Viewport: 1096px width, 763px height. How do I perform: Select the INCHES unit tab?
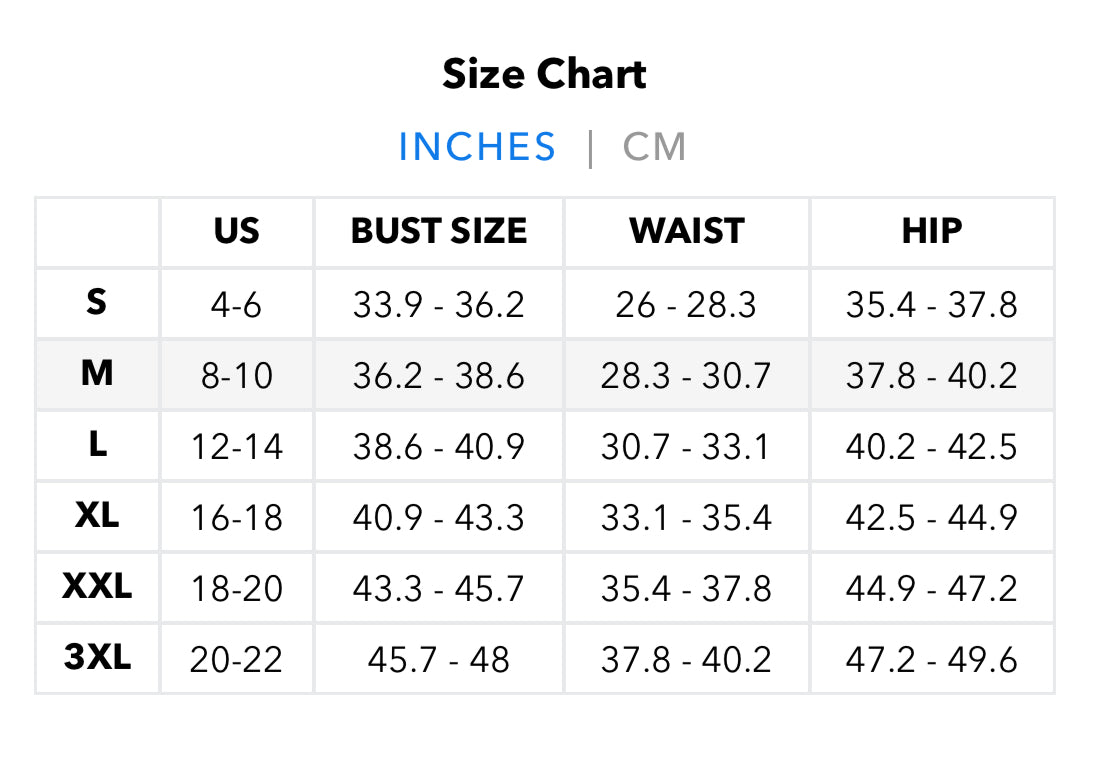click(477, 147)
